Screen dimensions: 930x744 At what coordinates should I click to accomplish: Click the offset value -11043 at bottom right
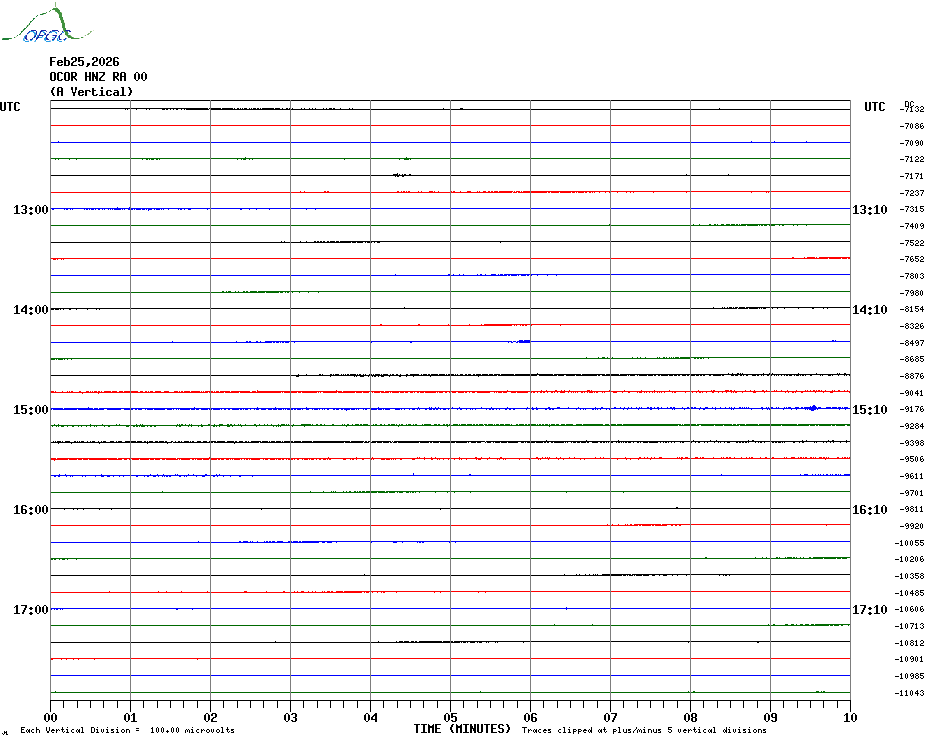tap(910, 693)
